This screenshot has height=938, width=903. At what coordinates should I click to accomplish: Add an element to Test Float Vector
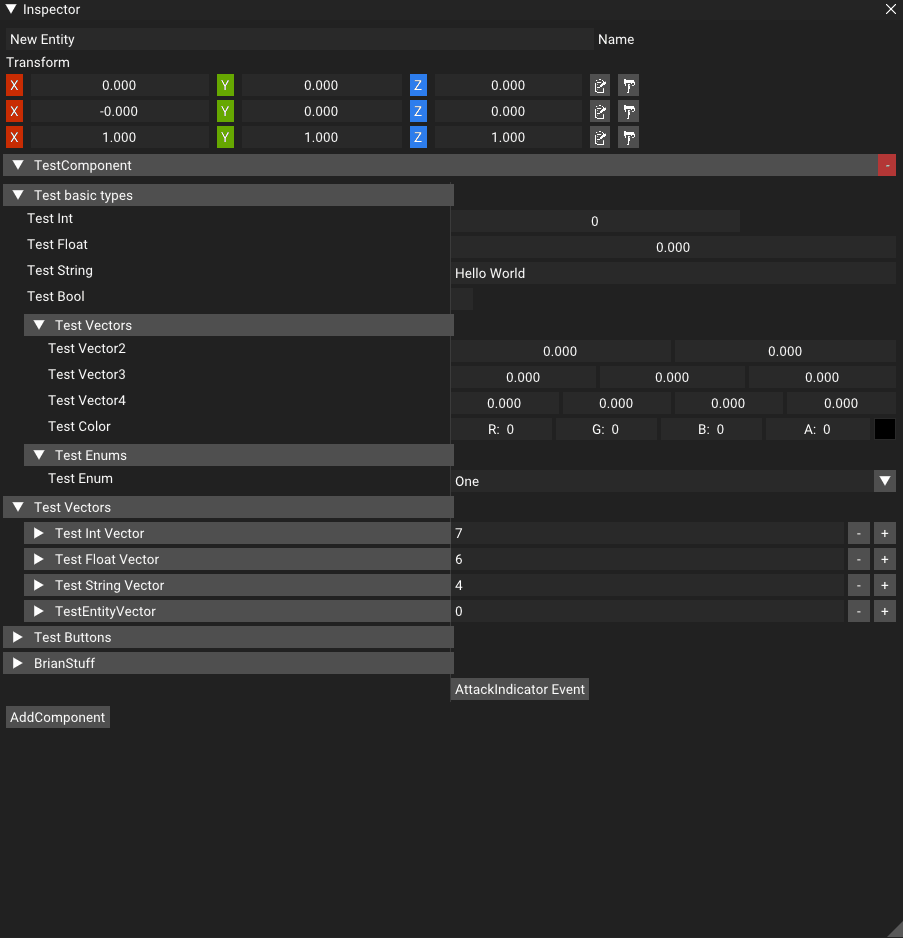tap(884, 559)
